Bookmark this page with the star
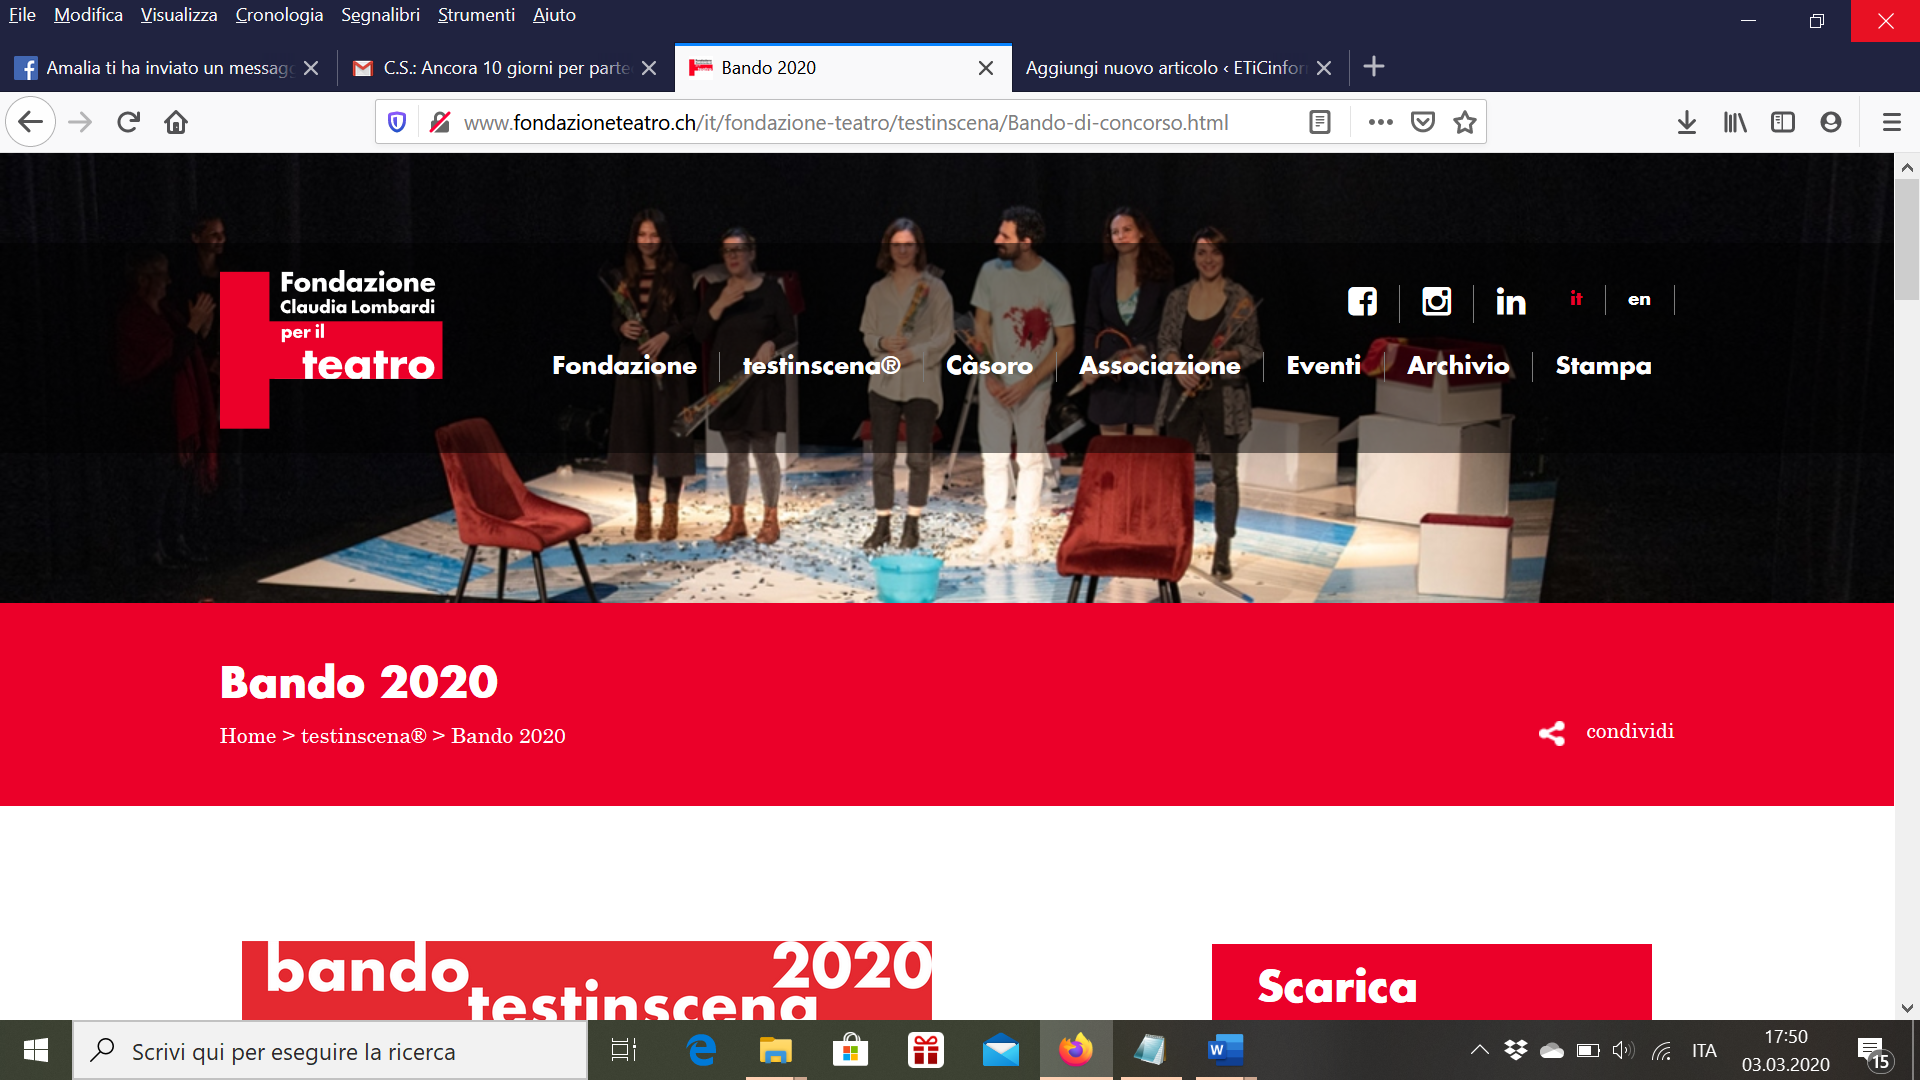Viewport: 1920px width, 1080px height. click(x=1465, y=122)
